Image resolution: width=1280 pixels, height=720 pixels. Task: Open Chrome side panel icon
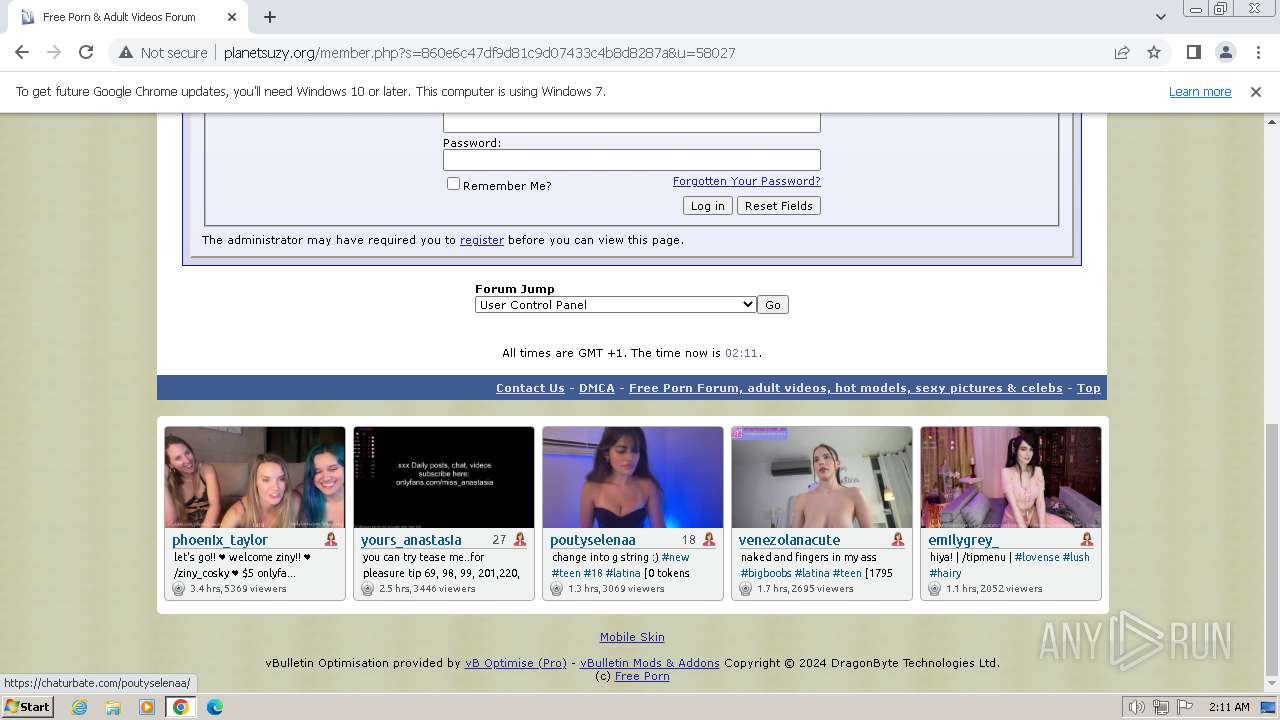1193,52
